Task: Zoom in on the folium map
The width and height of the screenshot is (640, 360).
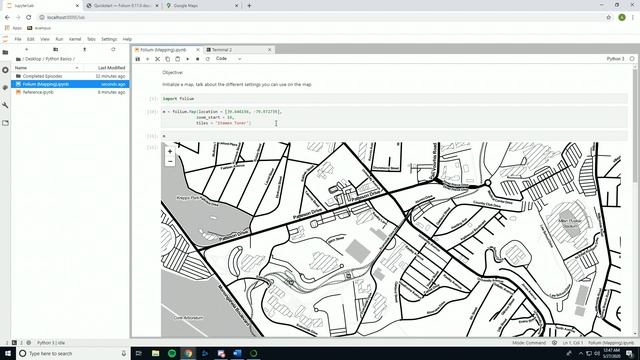Action: pyautogui.click(x=170, y=151)
